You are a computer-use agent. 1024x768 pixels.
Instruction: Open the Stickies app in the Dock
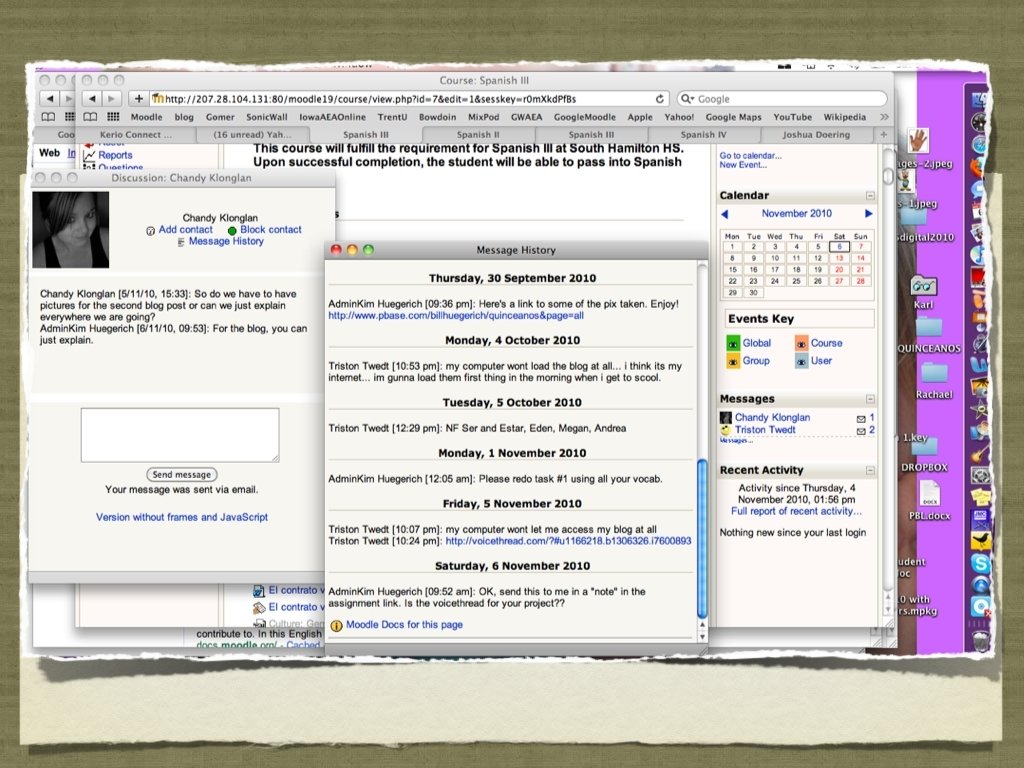pos(980,497)
